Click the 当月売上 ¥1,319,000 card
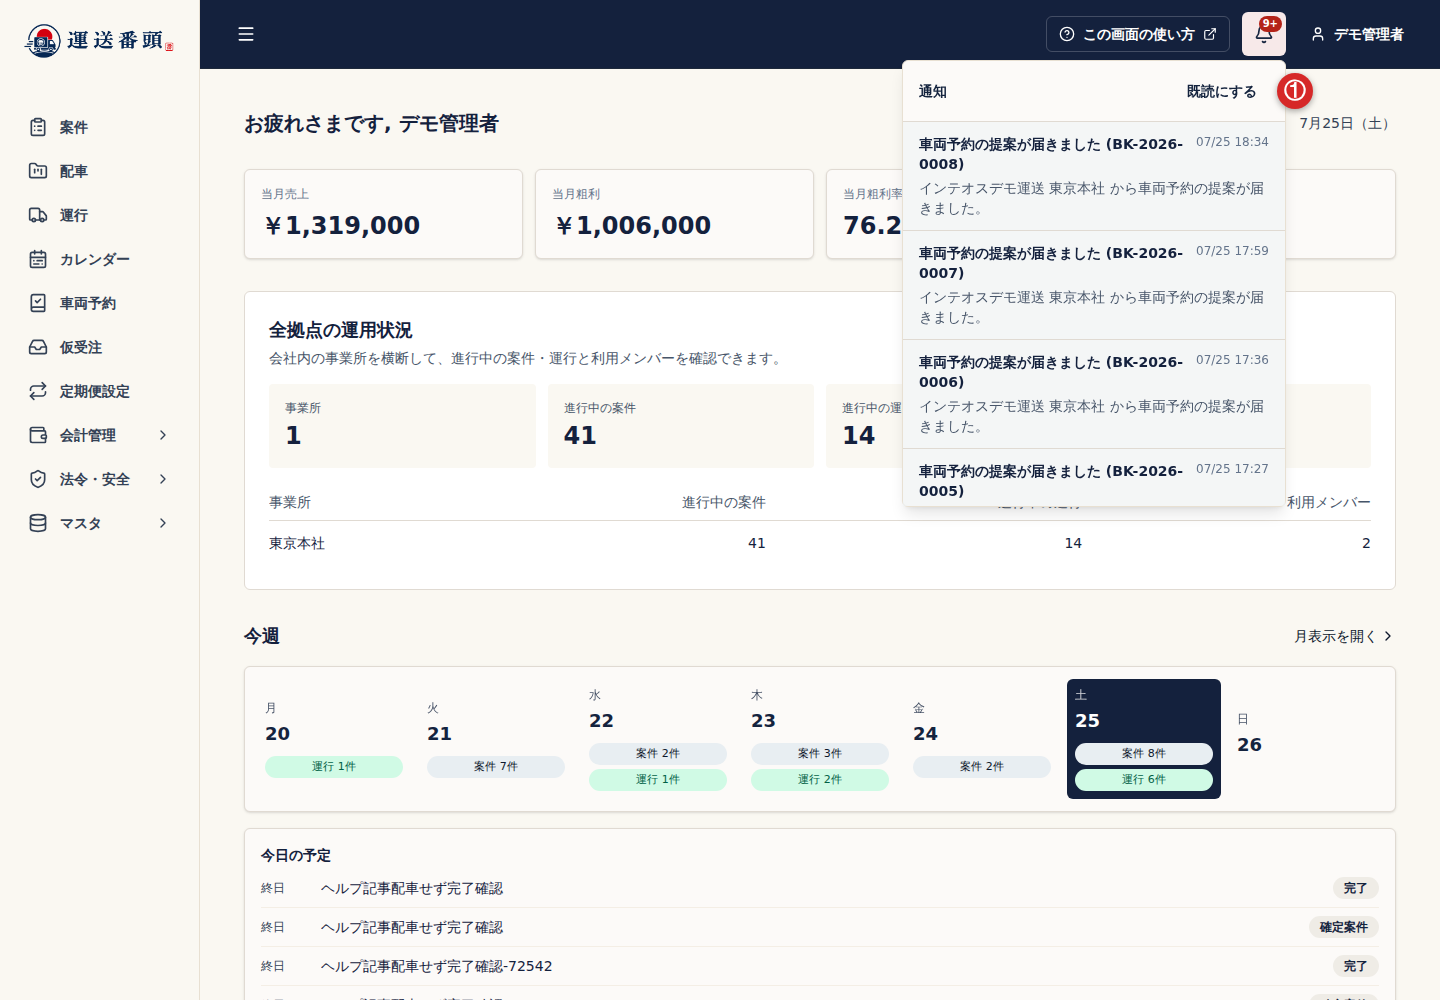This screenshot has height=1000, width=1440. coord(383,214)
